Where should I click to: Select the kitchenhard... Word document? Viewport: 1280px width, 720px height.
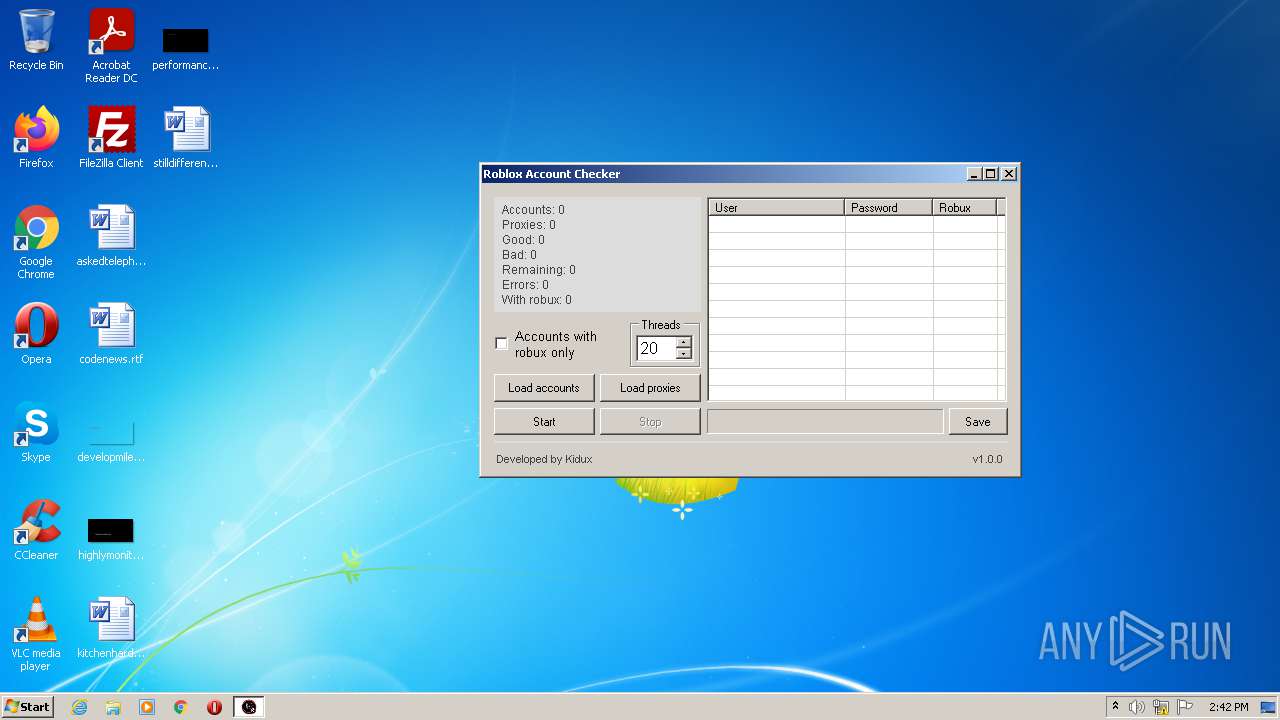point(111,627)
